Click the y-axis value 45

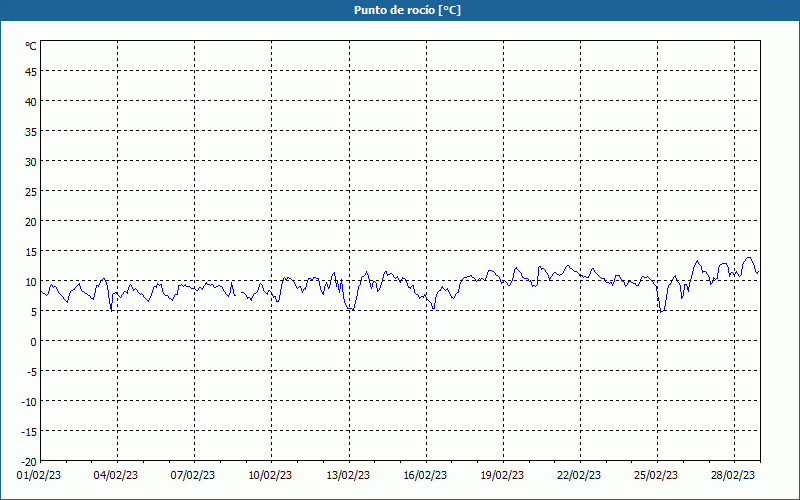pos(31,72)
